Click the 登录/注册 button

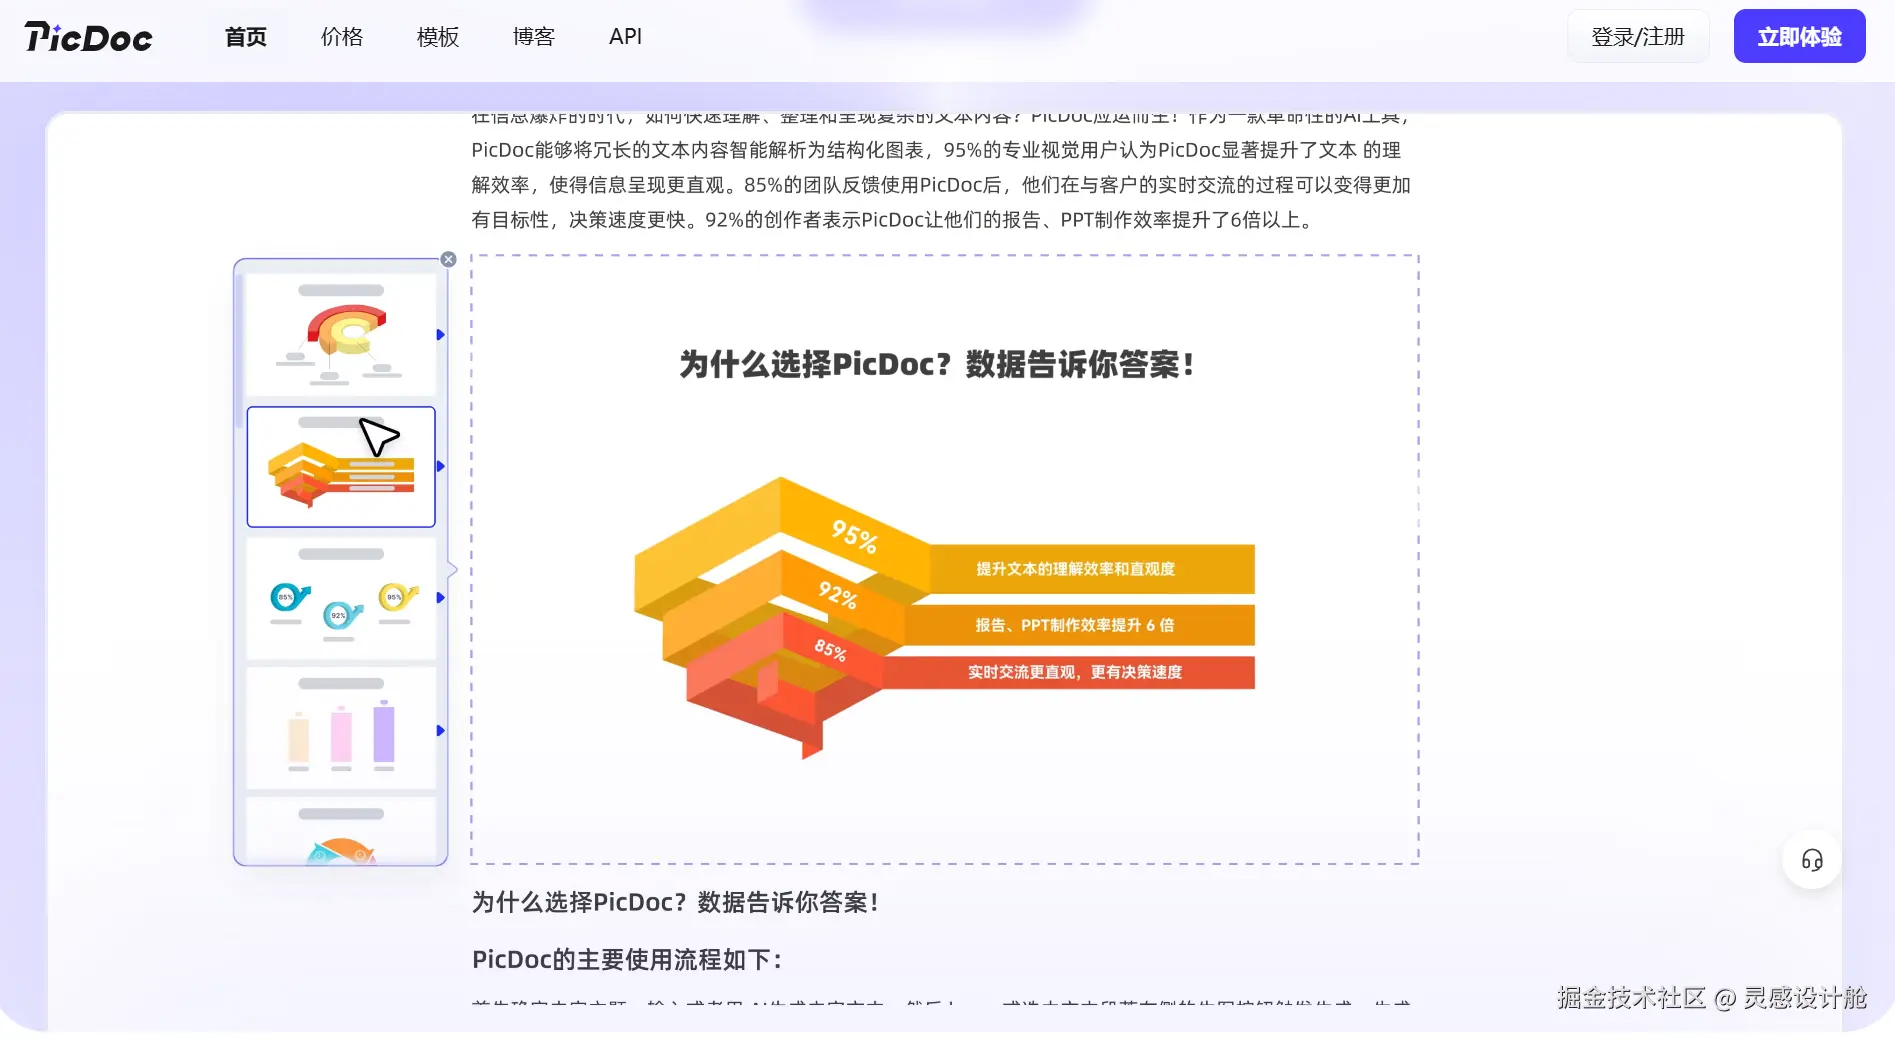pyautogui.click(x=1638, y=37)
